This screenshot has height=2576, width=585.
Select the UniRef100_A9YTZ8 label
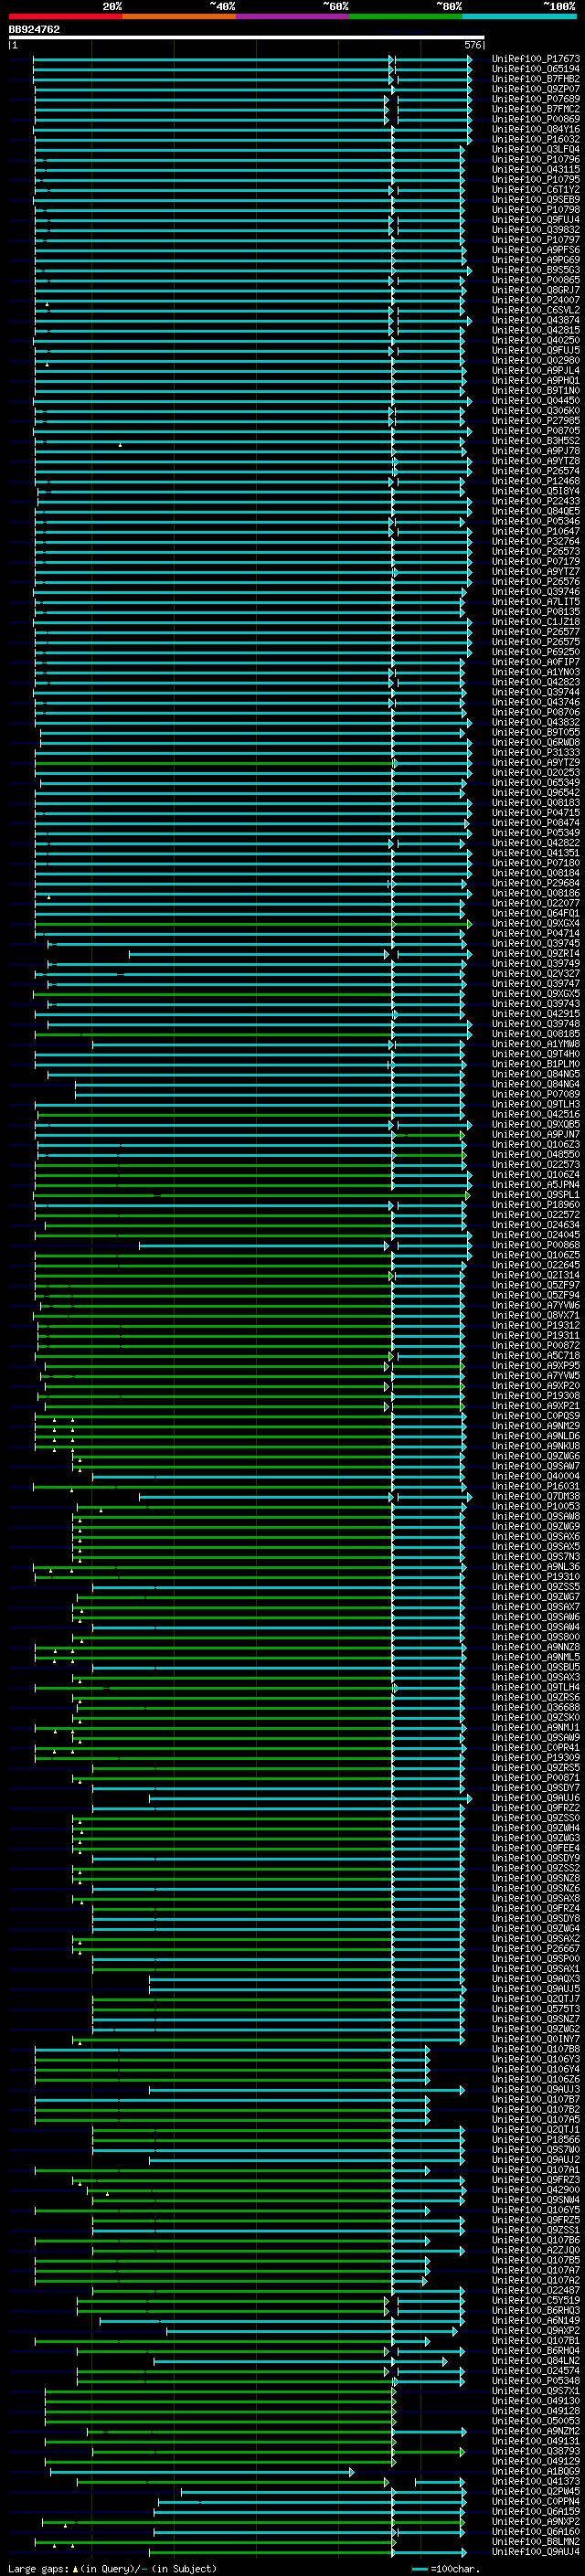[536, 461]
